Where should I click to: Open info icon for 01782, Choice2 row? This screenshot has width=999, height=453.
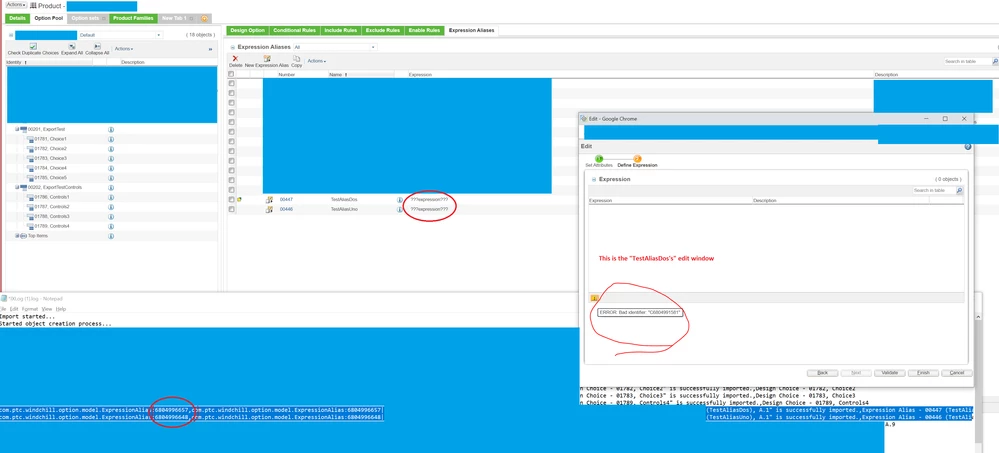click(111, 148)
